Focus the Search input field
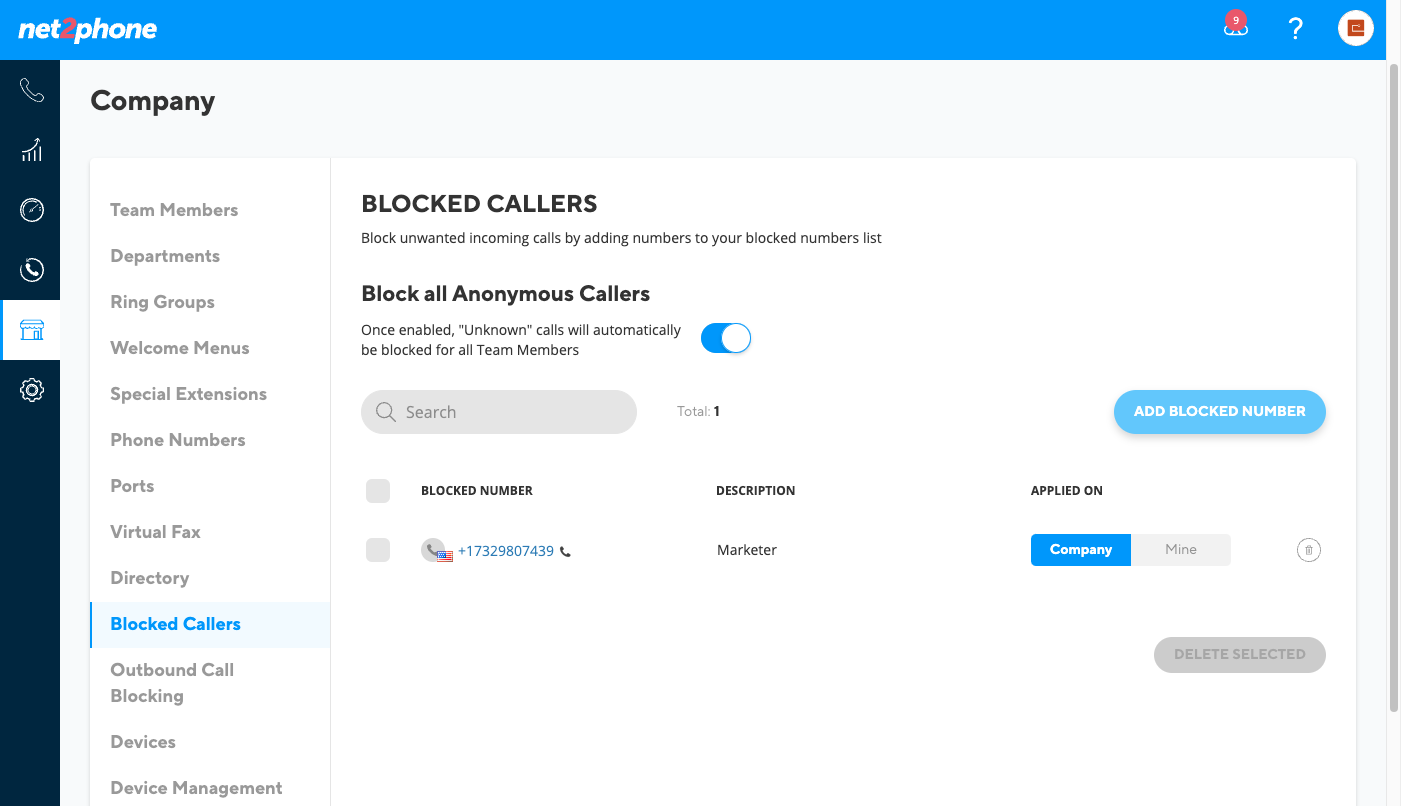Image resolution: width=1401 pixels, height=806 pixels. point(499,412)
